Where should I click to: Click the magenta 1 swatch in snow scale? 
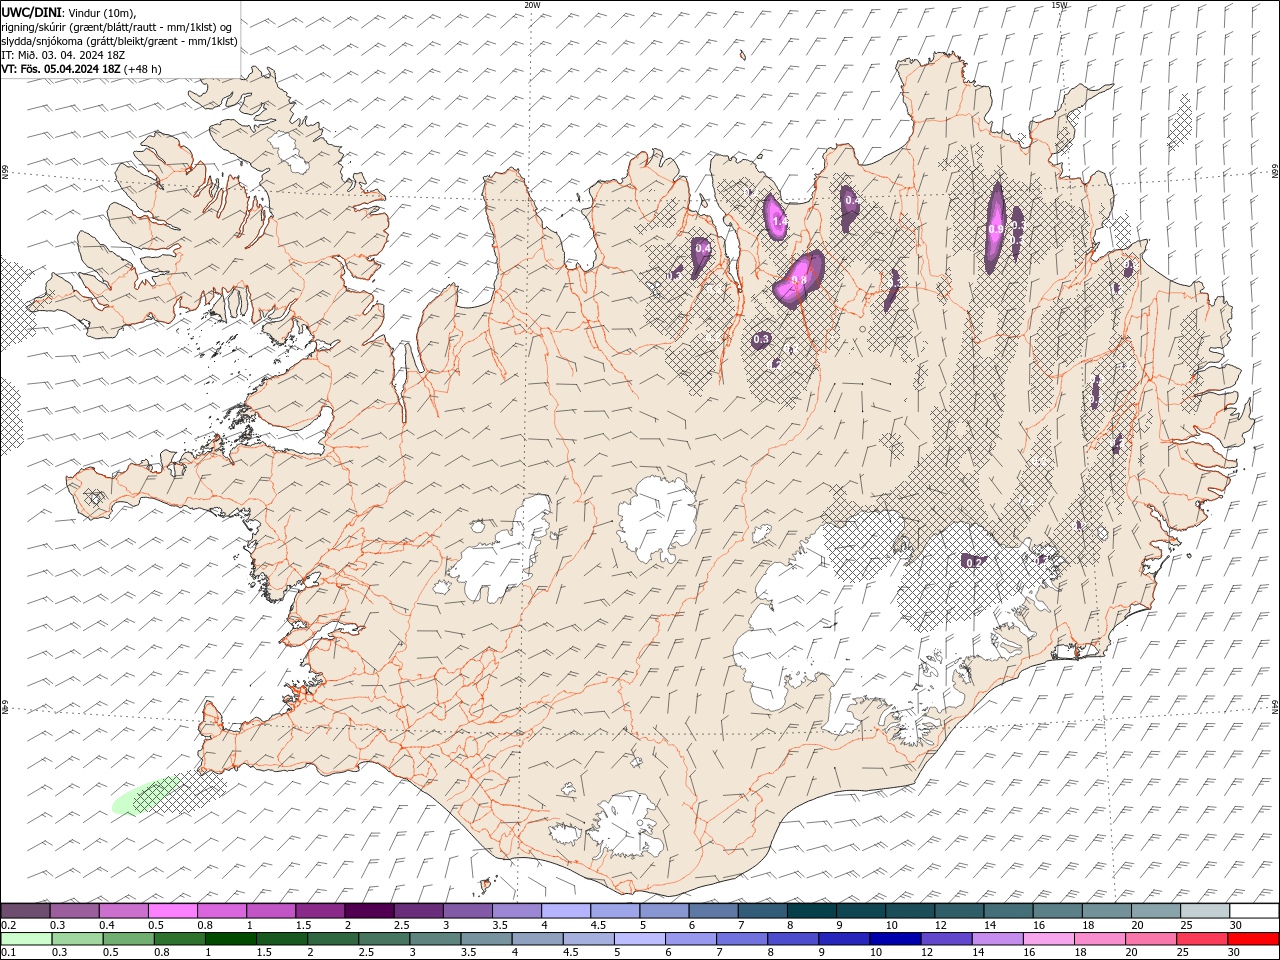click(x=270, y=911)
